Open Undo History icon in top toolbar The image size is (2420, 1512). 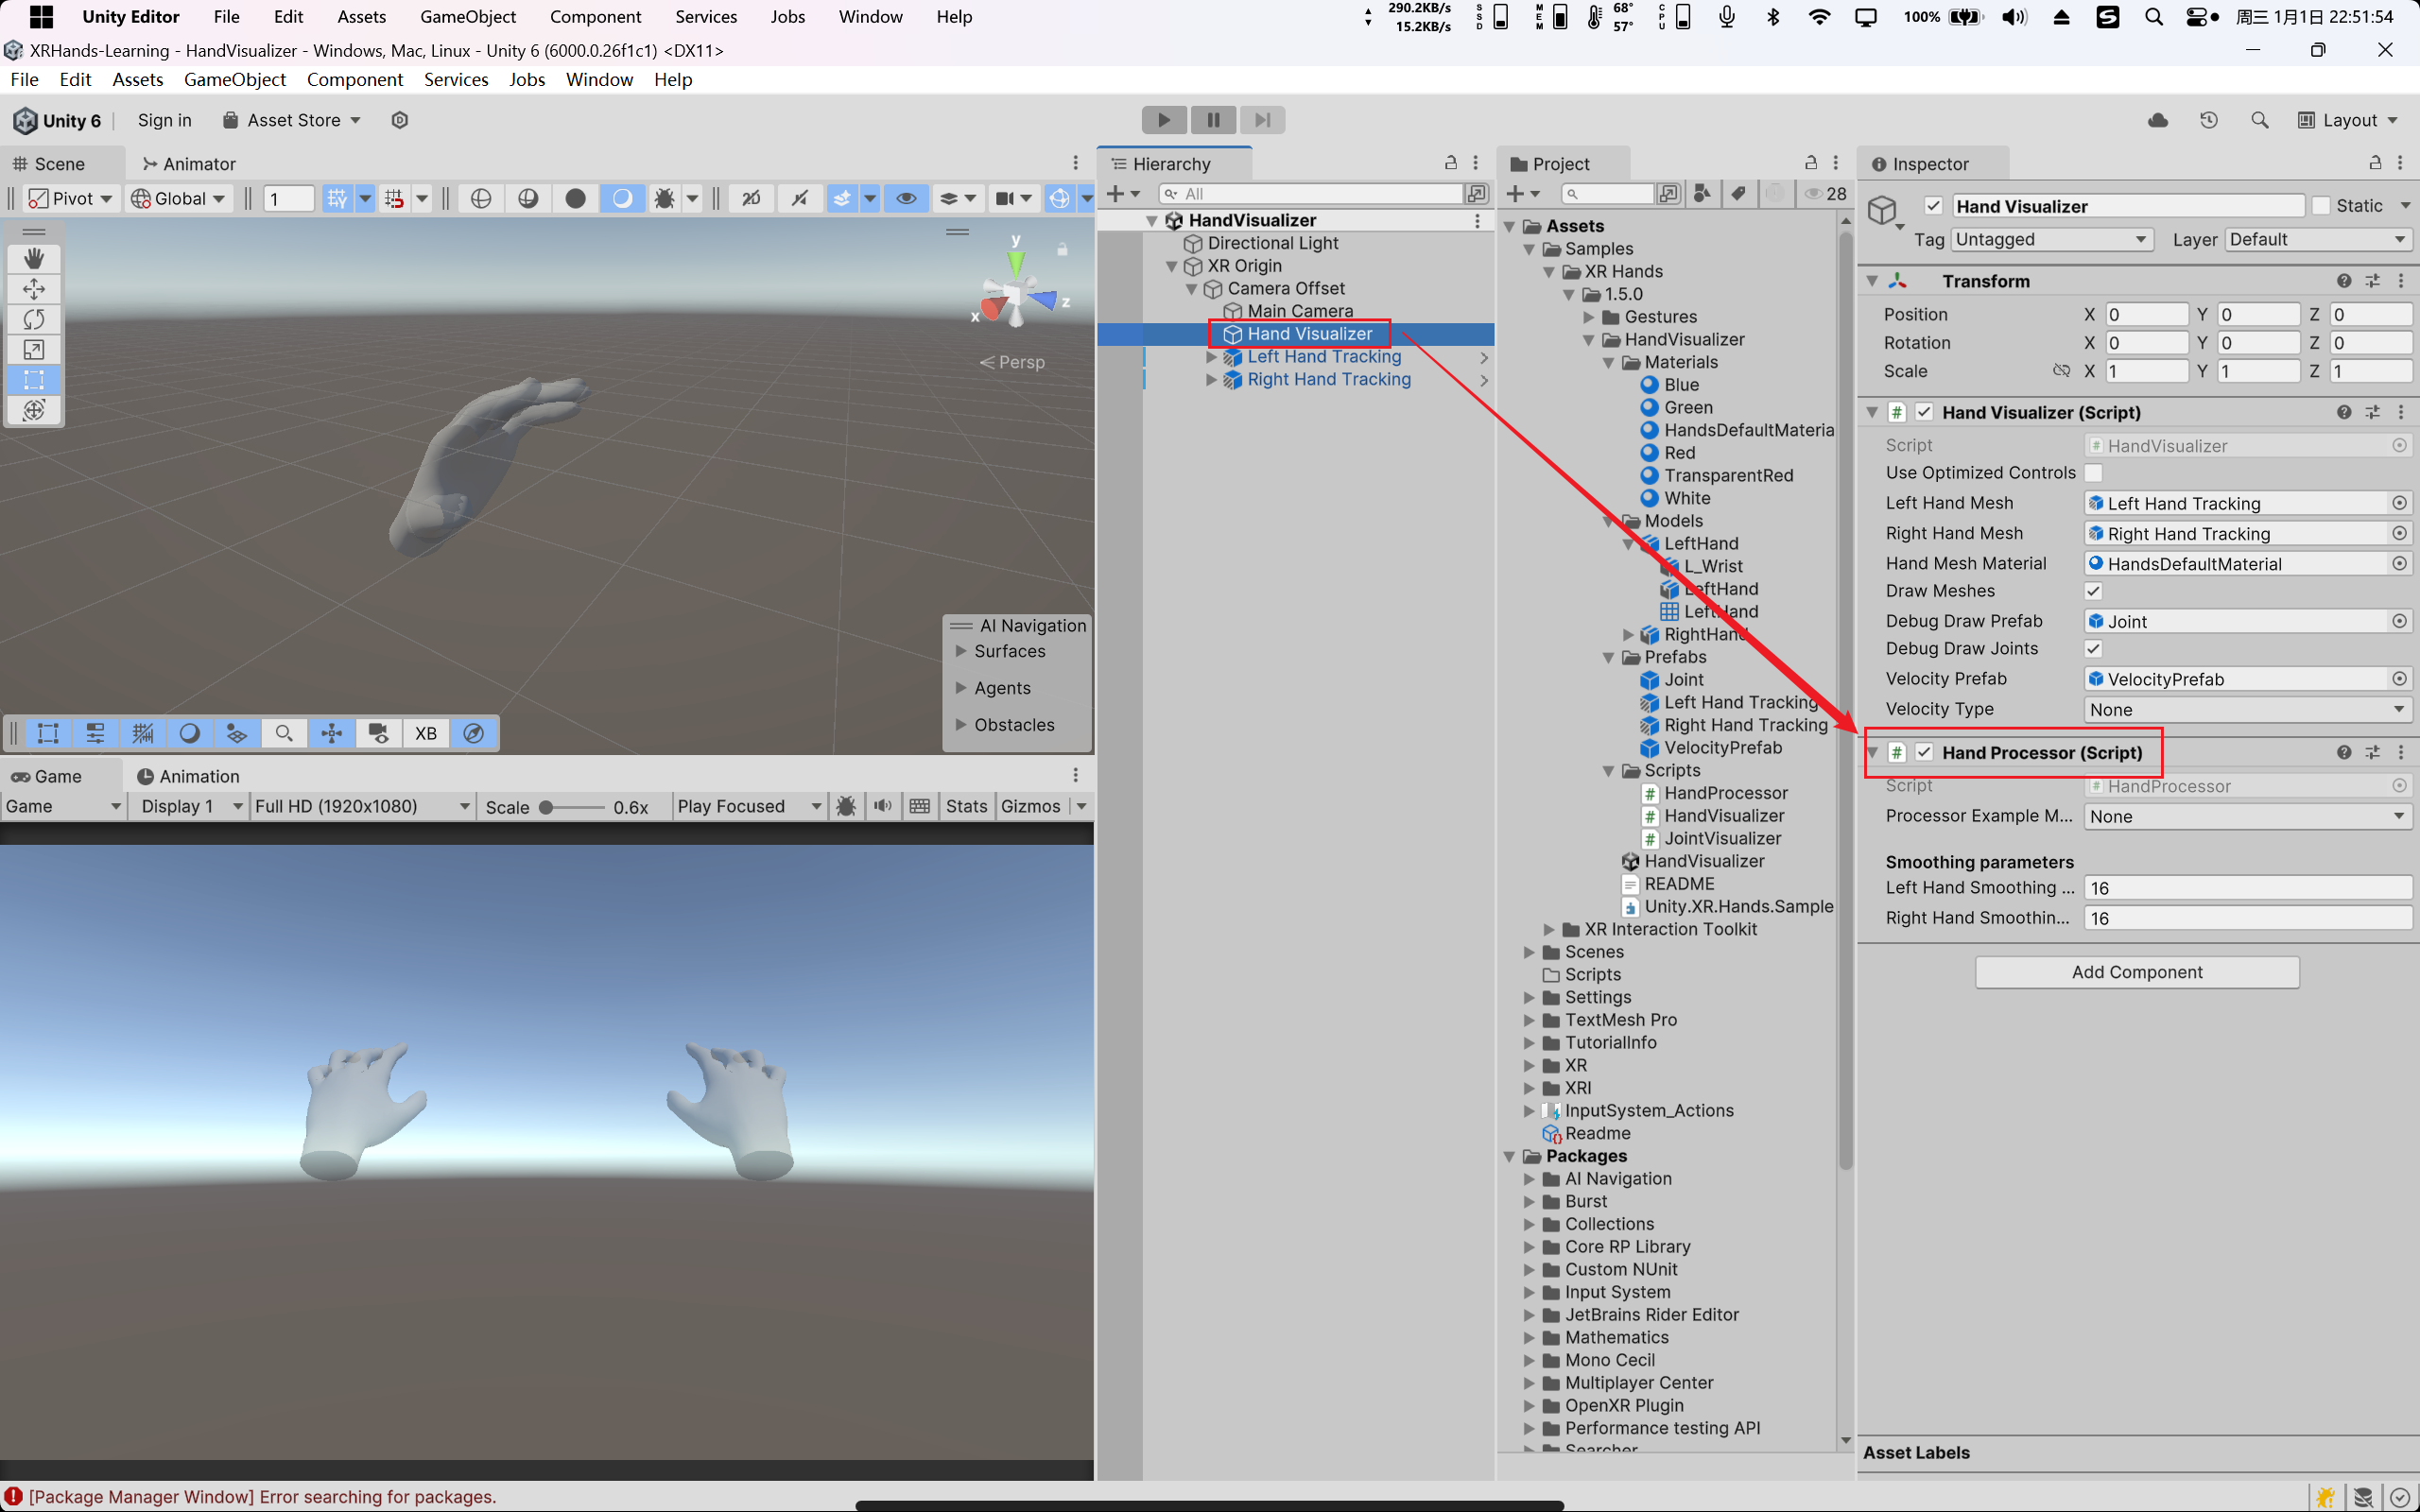(x=2209, y=120)
